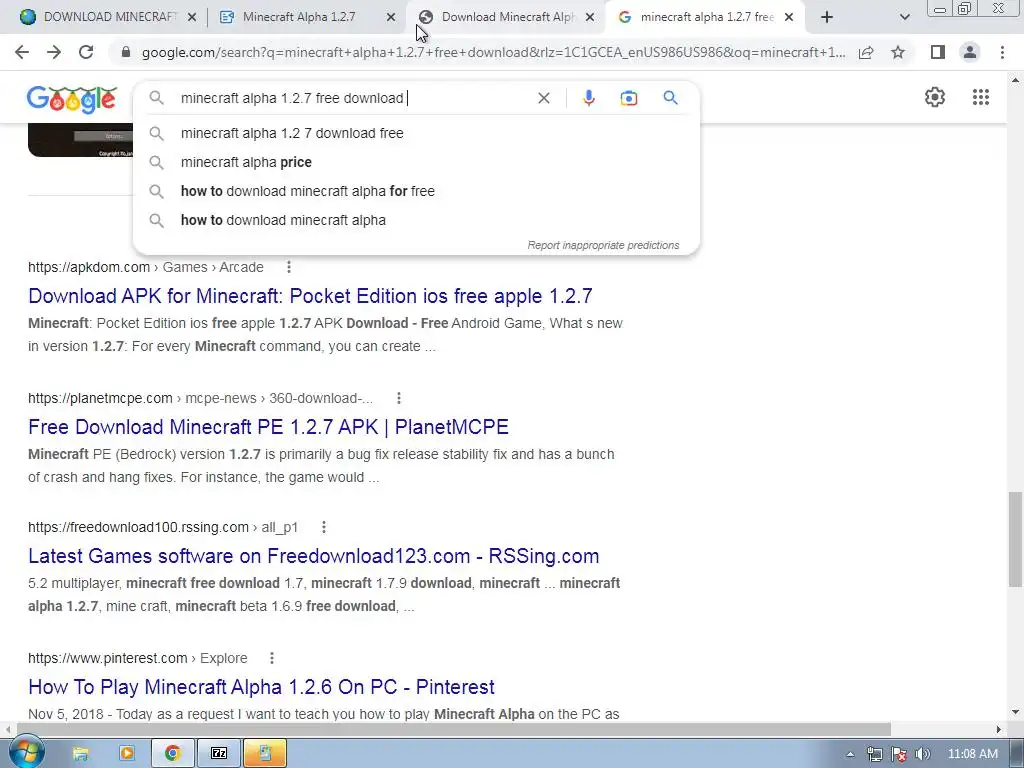Open the highlighted taskbar app beside 7-Zip
Image resolution: width=1024 pixels, height=768 pixels.
click(x=264, y=754)
